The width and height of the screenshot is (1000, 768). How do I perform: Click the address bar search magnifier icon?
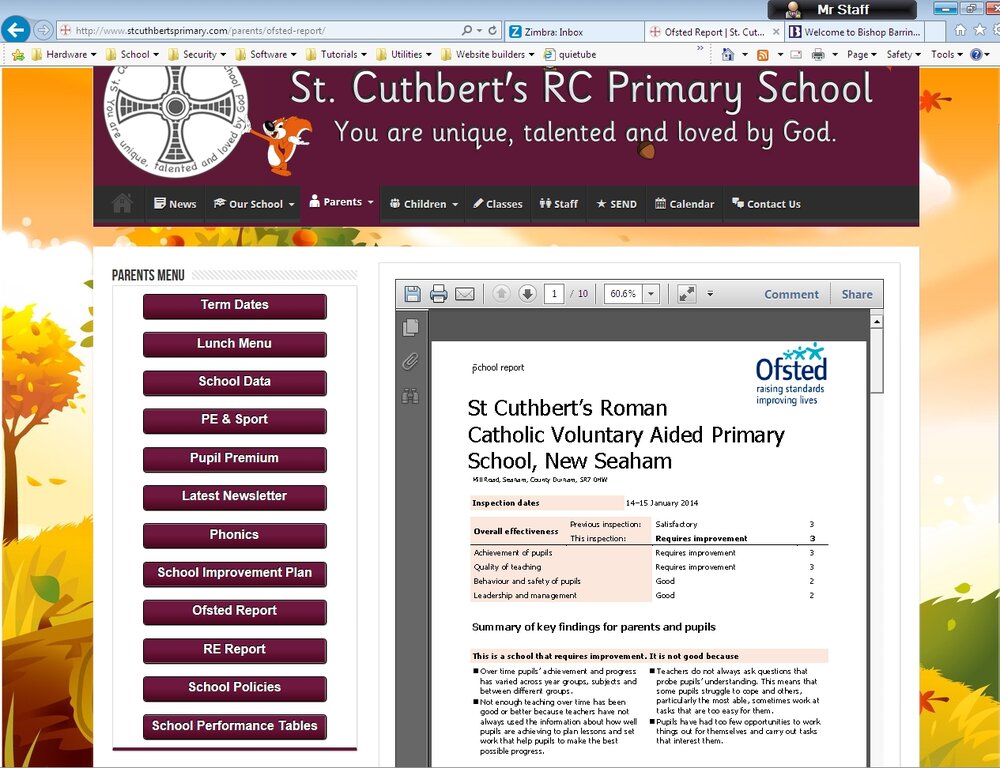click(467, 30)
